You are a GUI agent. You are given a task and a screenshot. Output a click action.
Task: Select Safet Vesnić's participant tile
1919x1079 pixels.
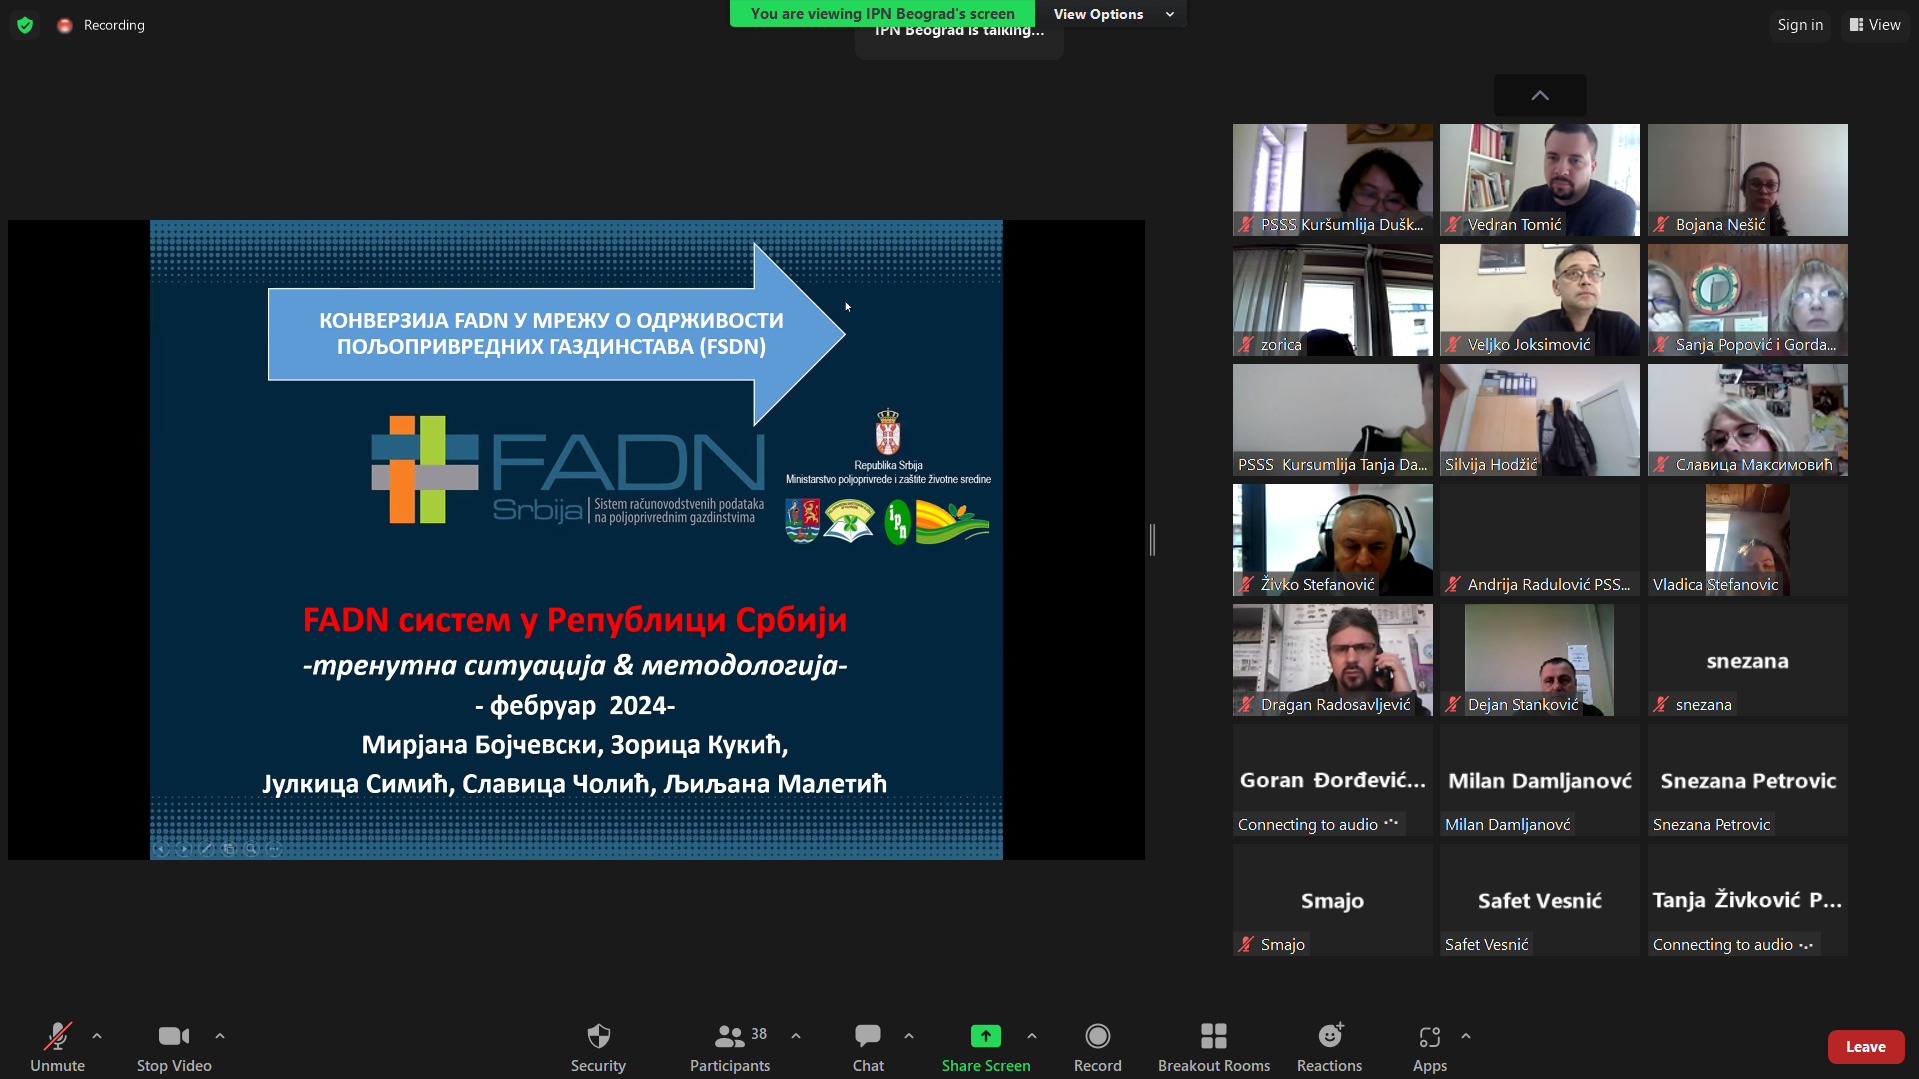tap(1540, 900)
